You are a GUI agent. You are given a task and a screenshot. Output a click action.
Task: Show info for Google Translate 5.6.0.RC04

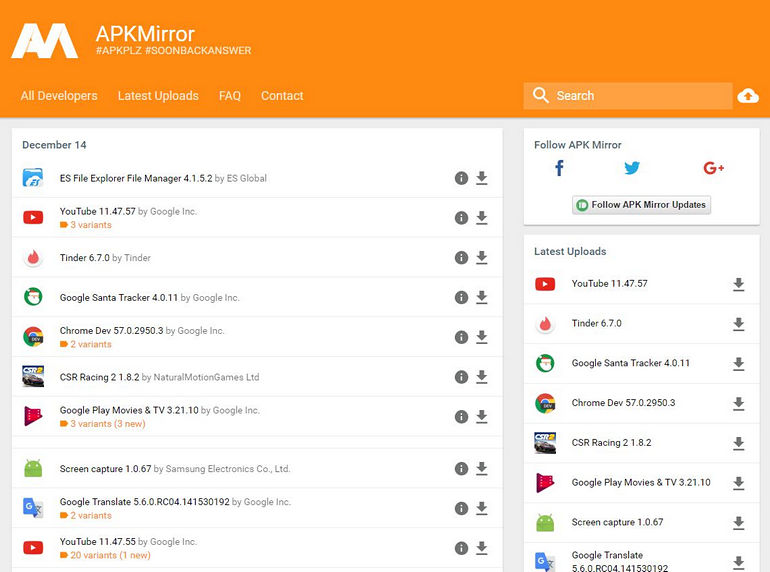pyautogui.click(x=461, y=508)
